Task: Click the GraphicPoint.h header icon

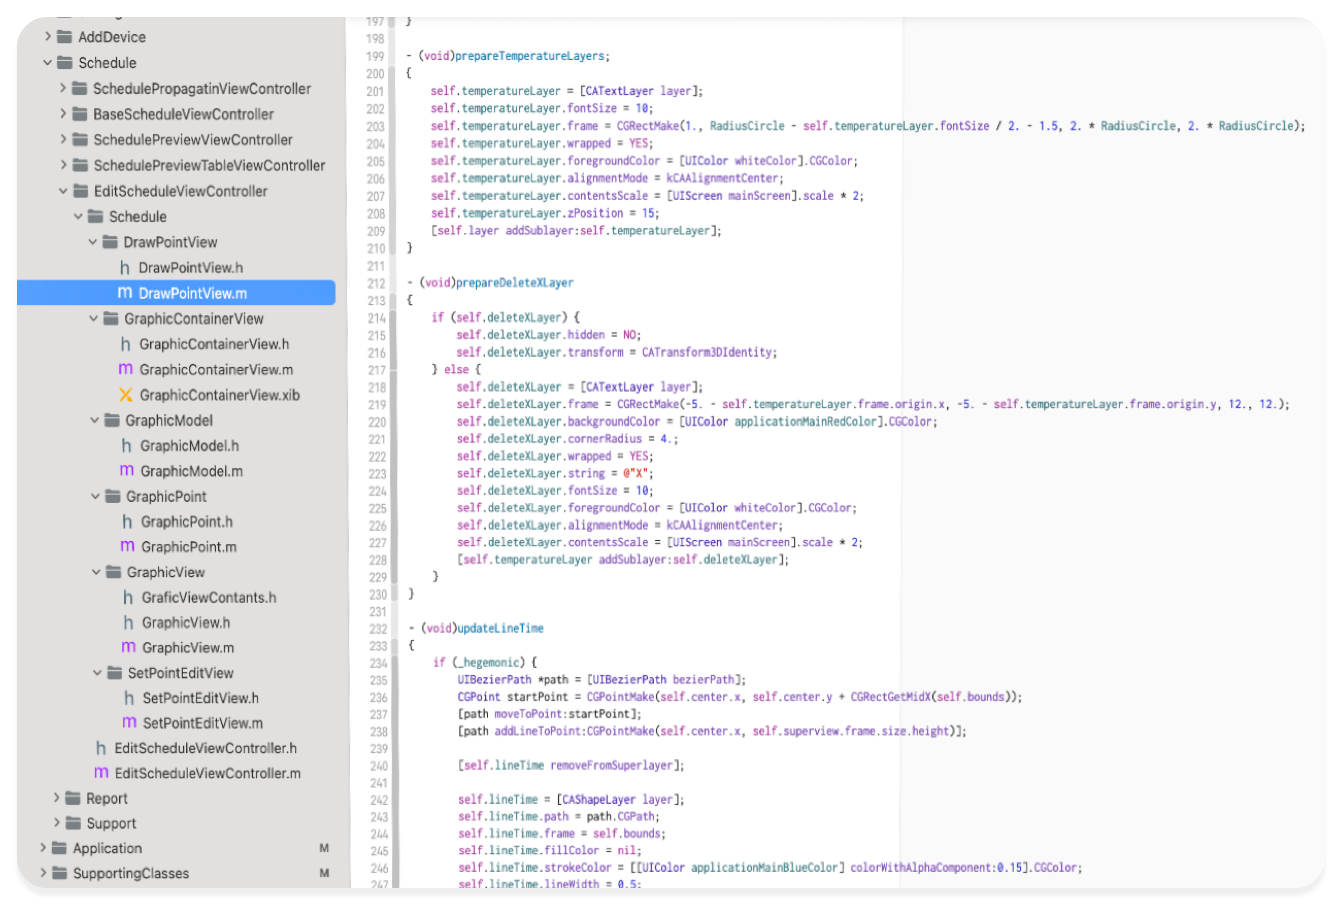Action: tap(127, 522)
